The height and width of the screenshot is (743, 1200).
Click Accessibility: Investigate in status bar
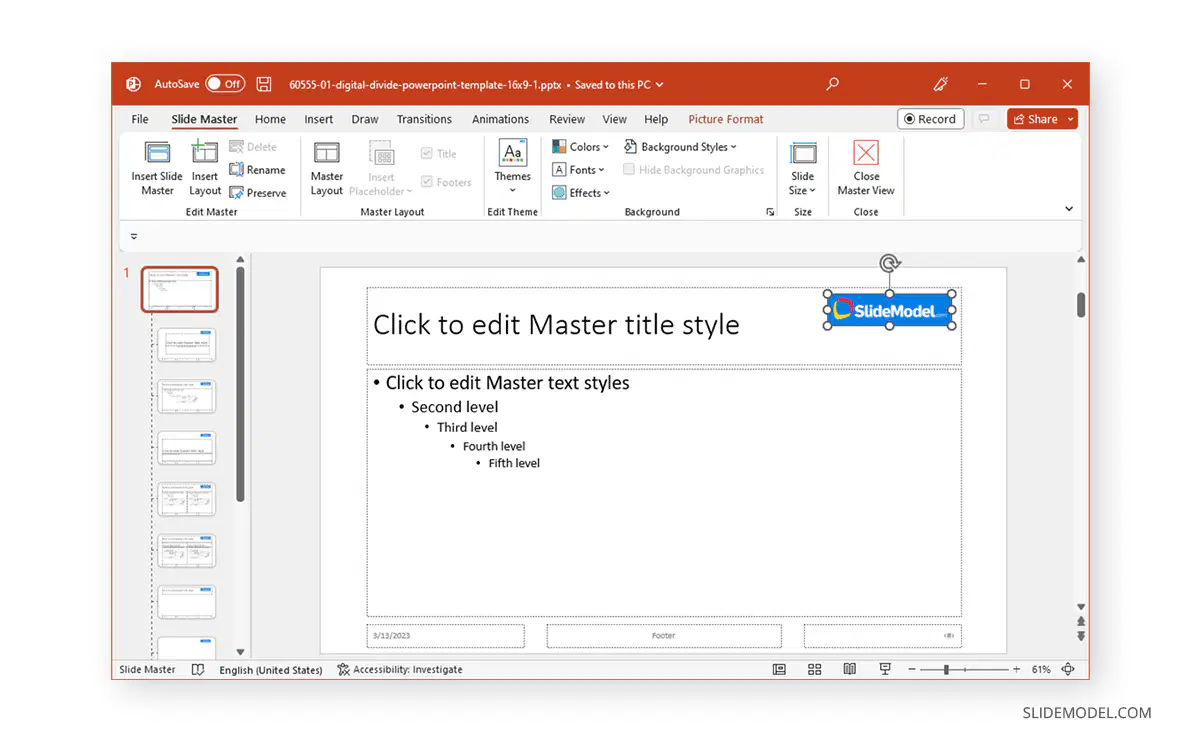tap(400, 670)
